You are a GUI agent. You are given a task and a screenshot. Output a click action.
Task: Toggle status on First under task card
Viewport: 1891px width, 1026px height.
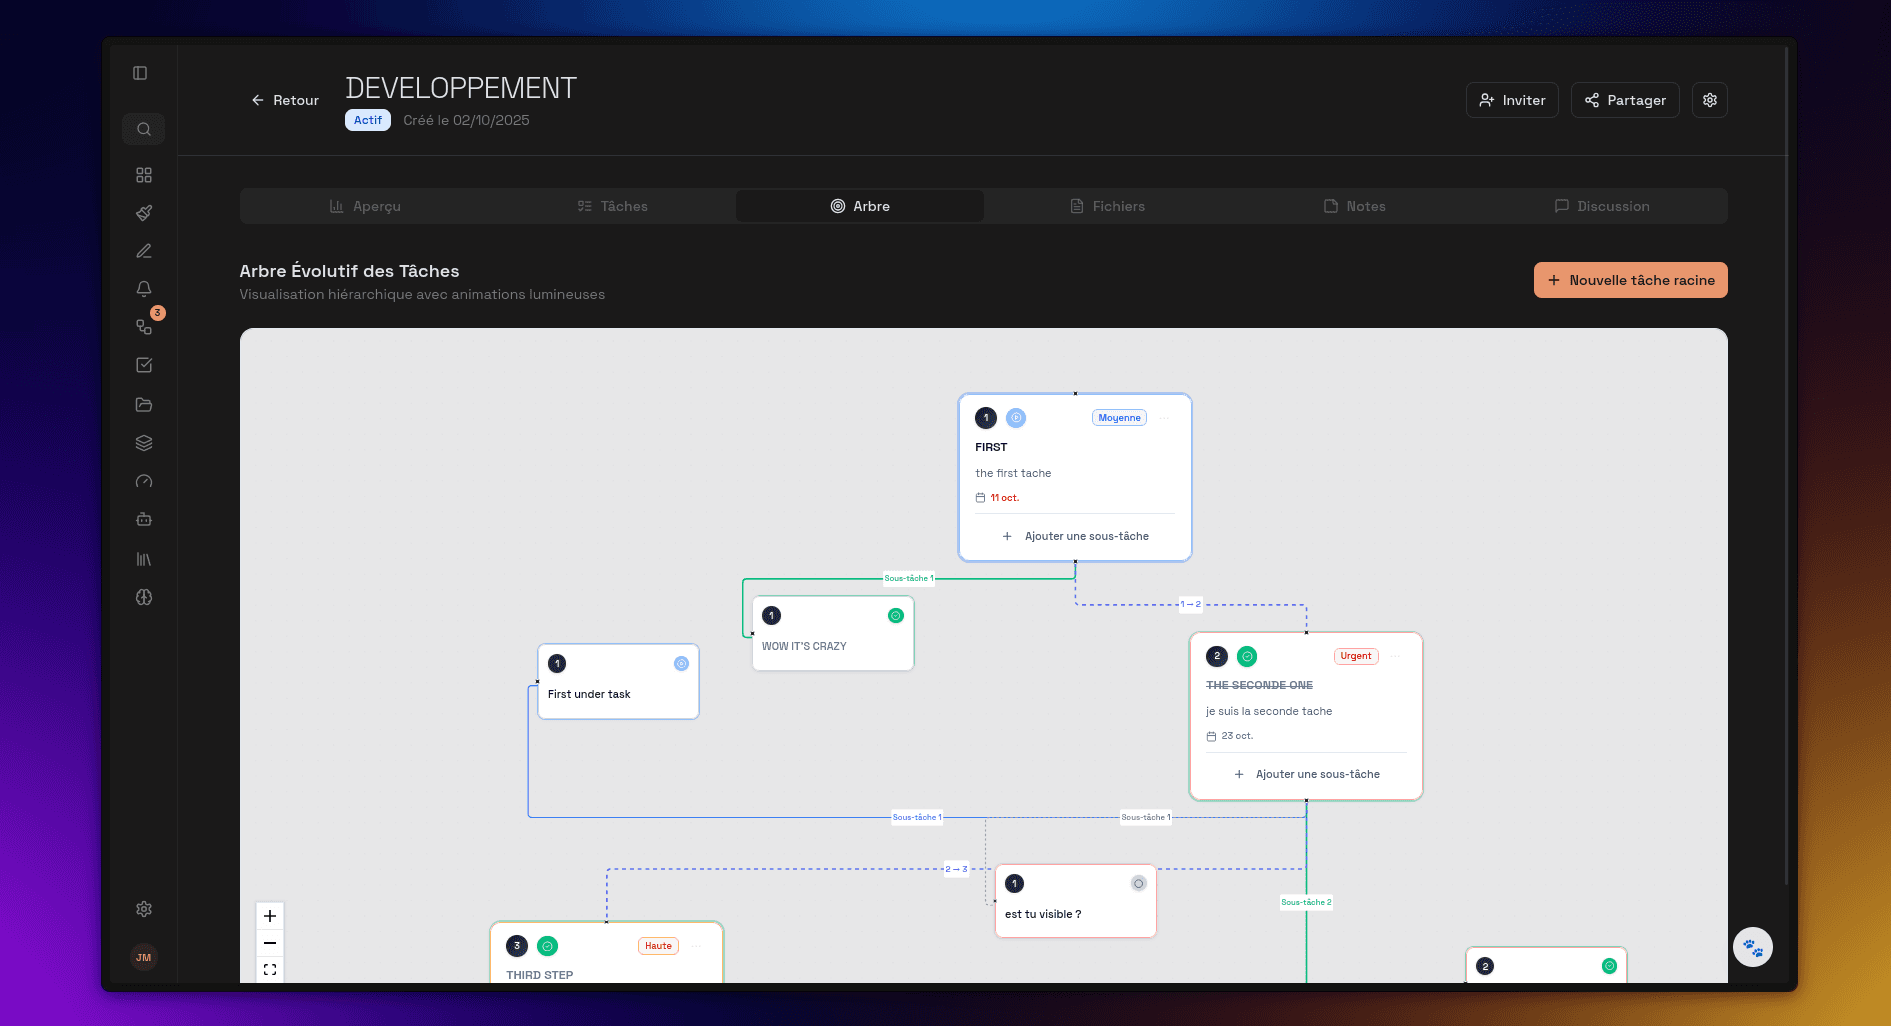click(x=681, y=664)
